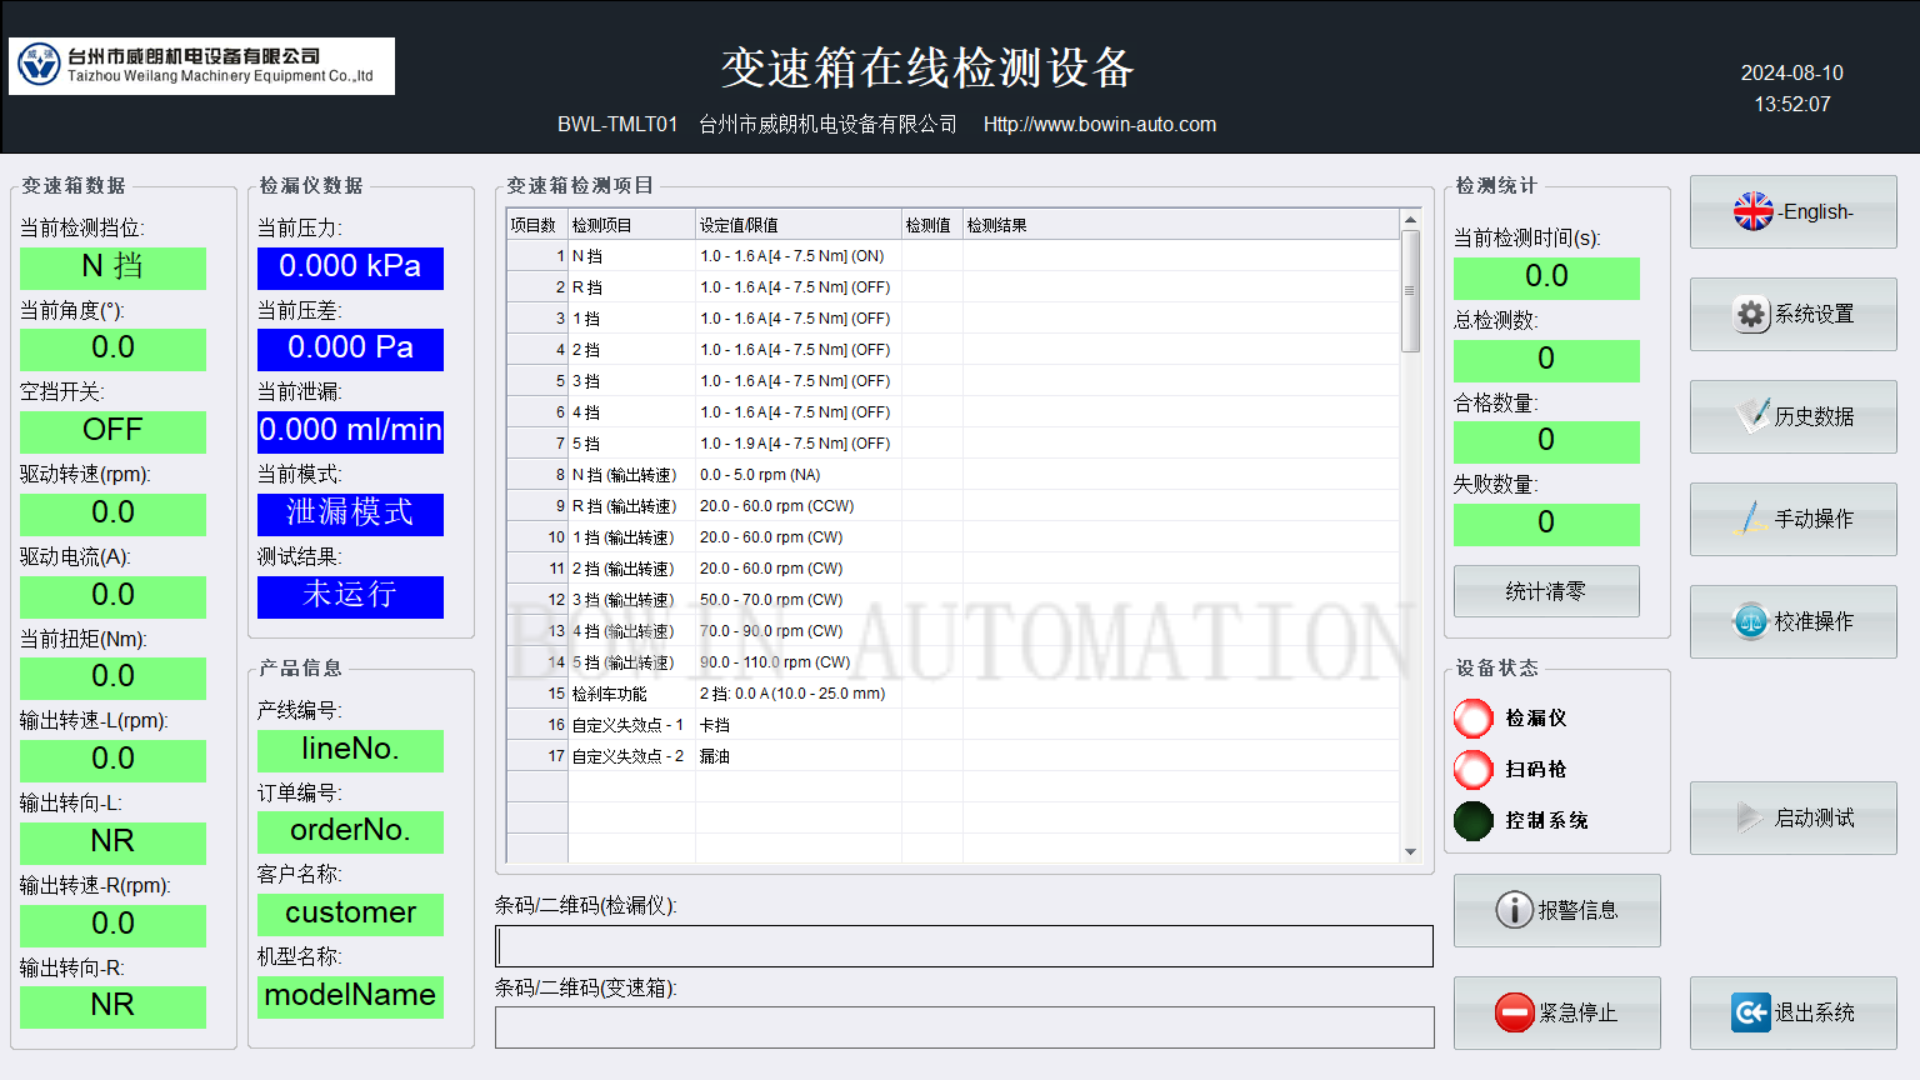Image resolution: width=1920 pixels, height=1080 pixels.
Task: Select row 9 R 挡 (输出转速)
Action: click(952, 506)
